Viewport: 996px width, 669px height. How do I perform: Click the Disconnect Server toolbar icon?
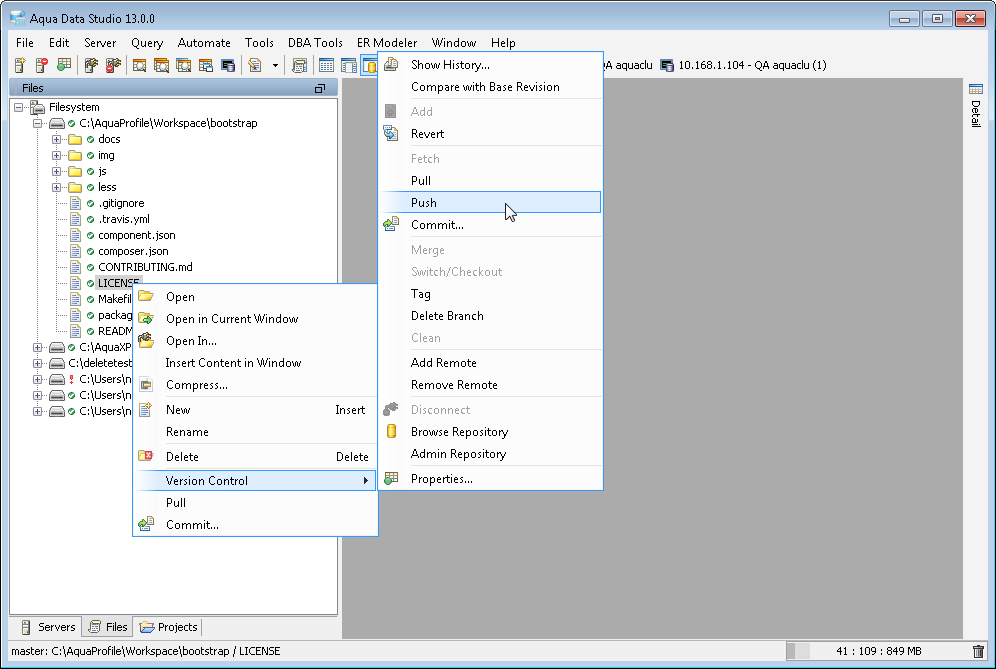point(113,65)
